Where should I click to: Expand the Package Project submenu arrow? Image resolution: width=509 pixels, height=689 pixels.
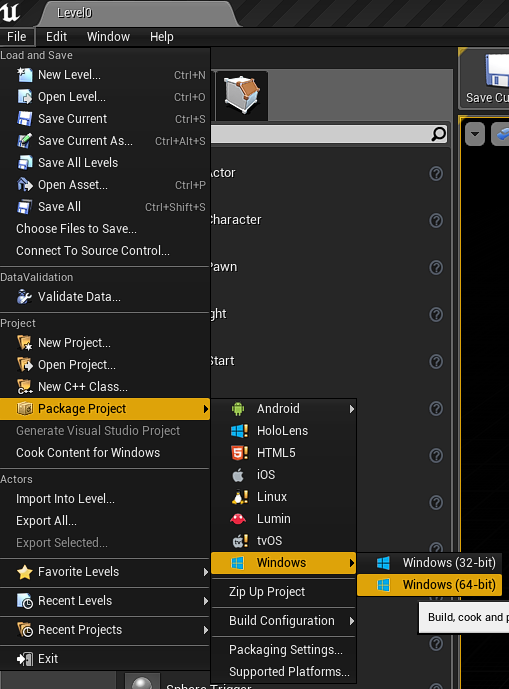(205, 409)
